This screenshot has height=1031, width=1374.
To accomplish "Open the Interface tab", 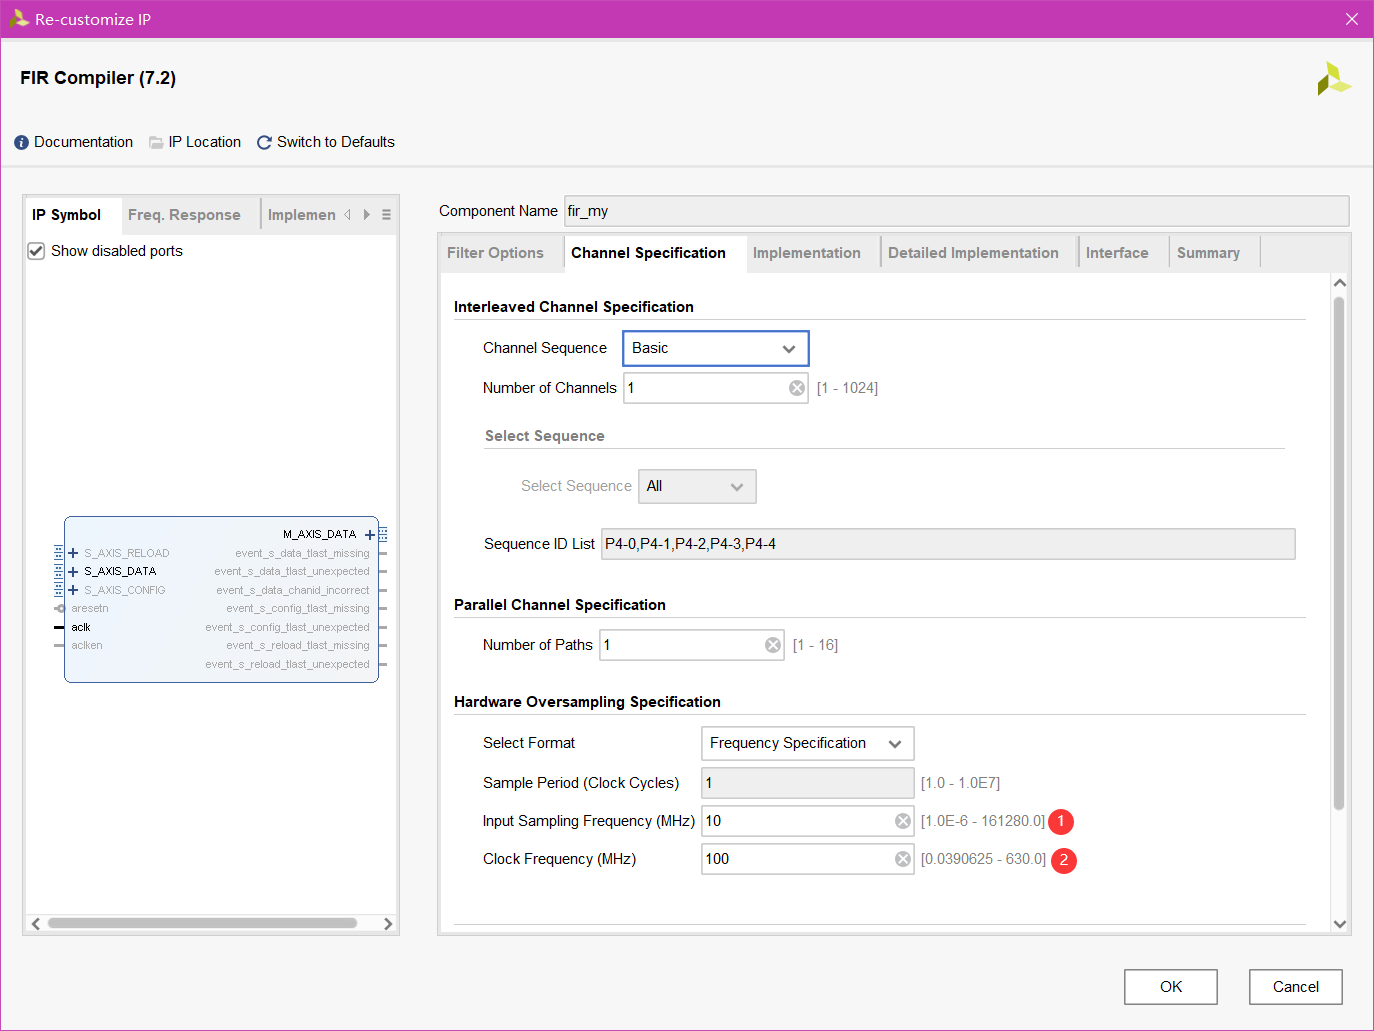I will [x=1117, y=253].
